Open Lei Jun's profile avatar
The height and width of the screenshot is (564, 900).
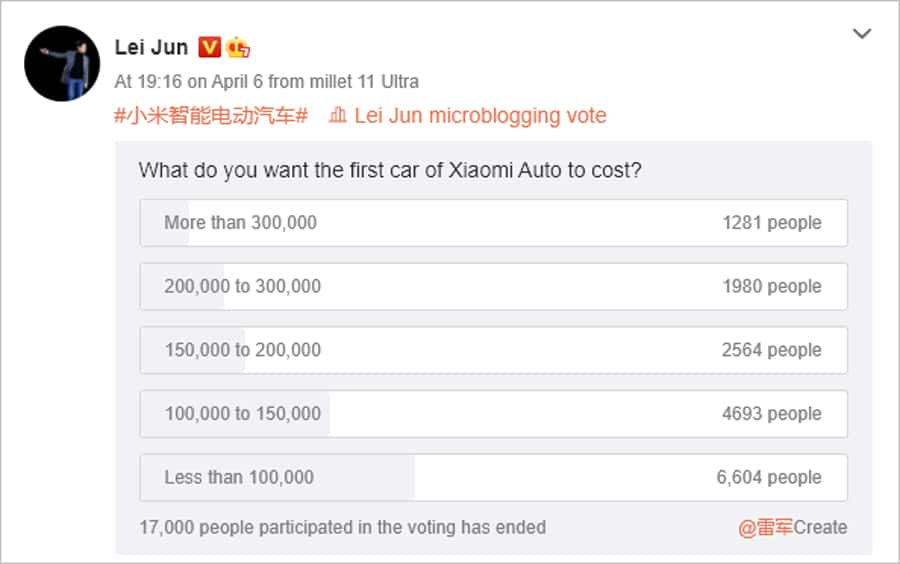pos(62,64)
